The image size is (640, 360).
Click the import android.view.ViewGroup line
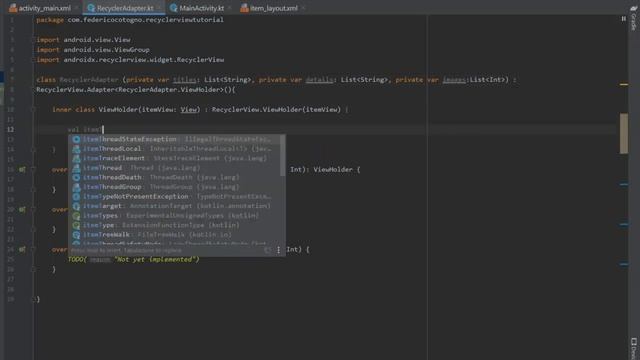[93, 50]
